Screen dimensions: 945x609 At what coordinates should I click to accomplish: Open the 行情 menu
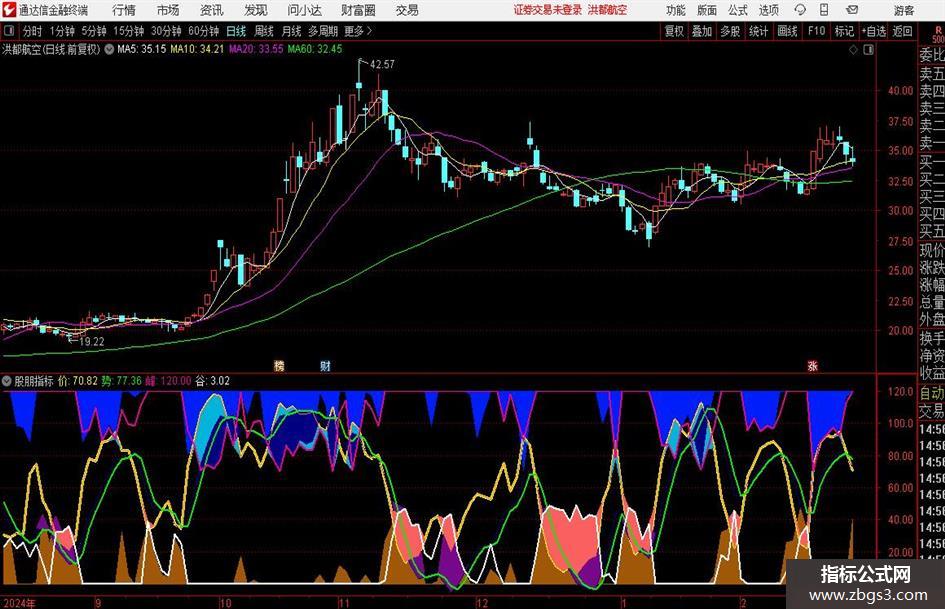pyautogui.click(x=124, y=10)
